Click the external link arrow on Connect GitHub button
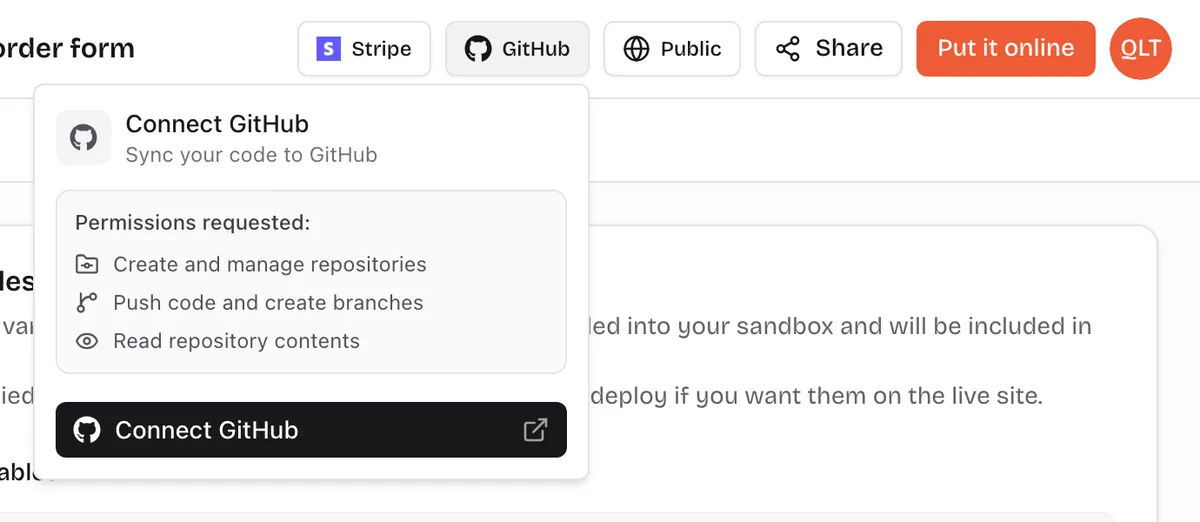1200x522 pixels. (x=535, y=430)
